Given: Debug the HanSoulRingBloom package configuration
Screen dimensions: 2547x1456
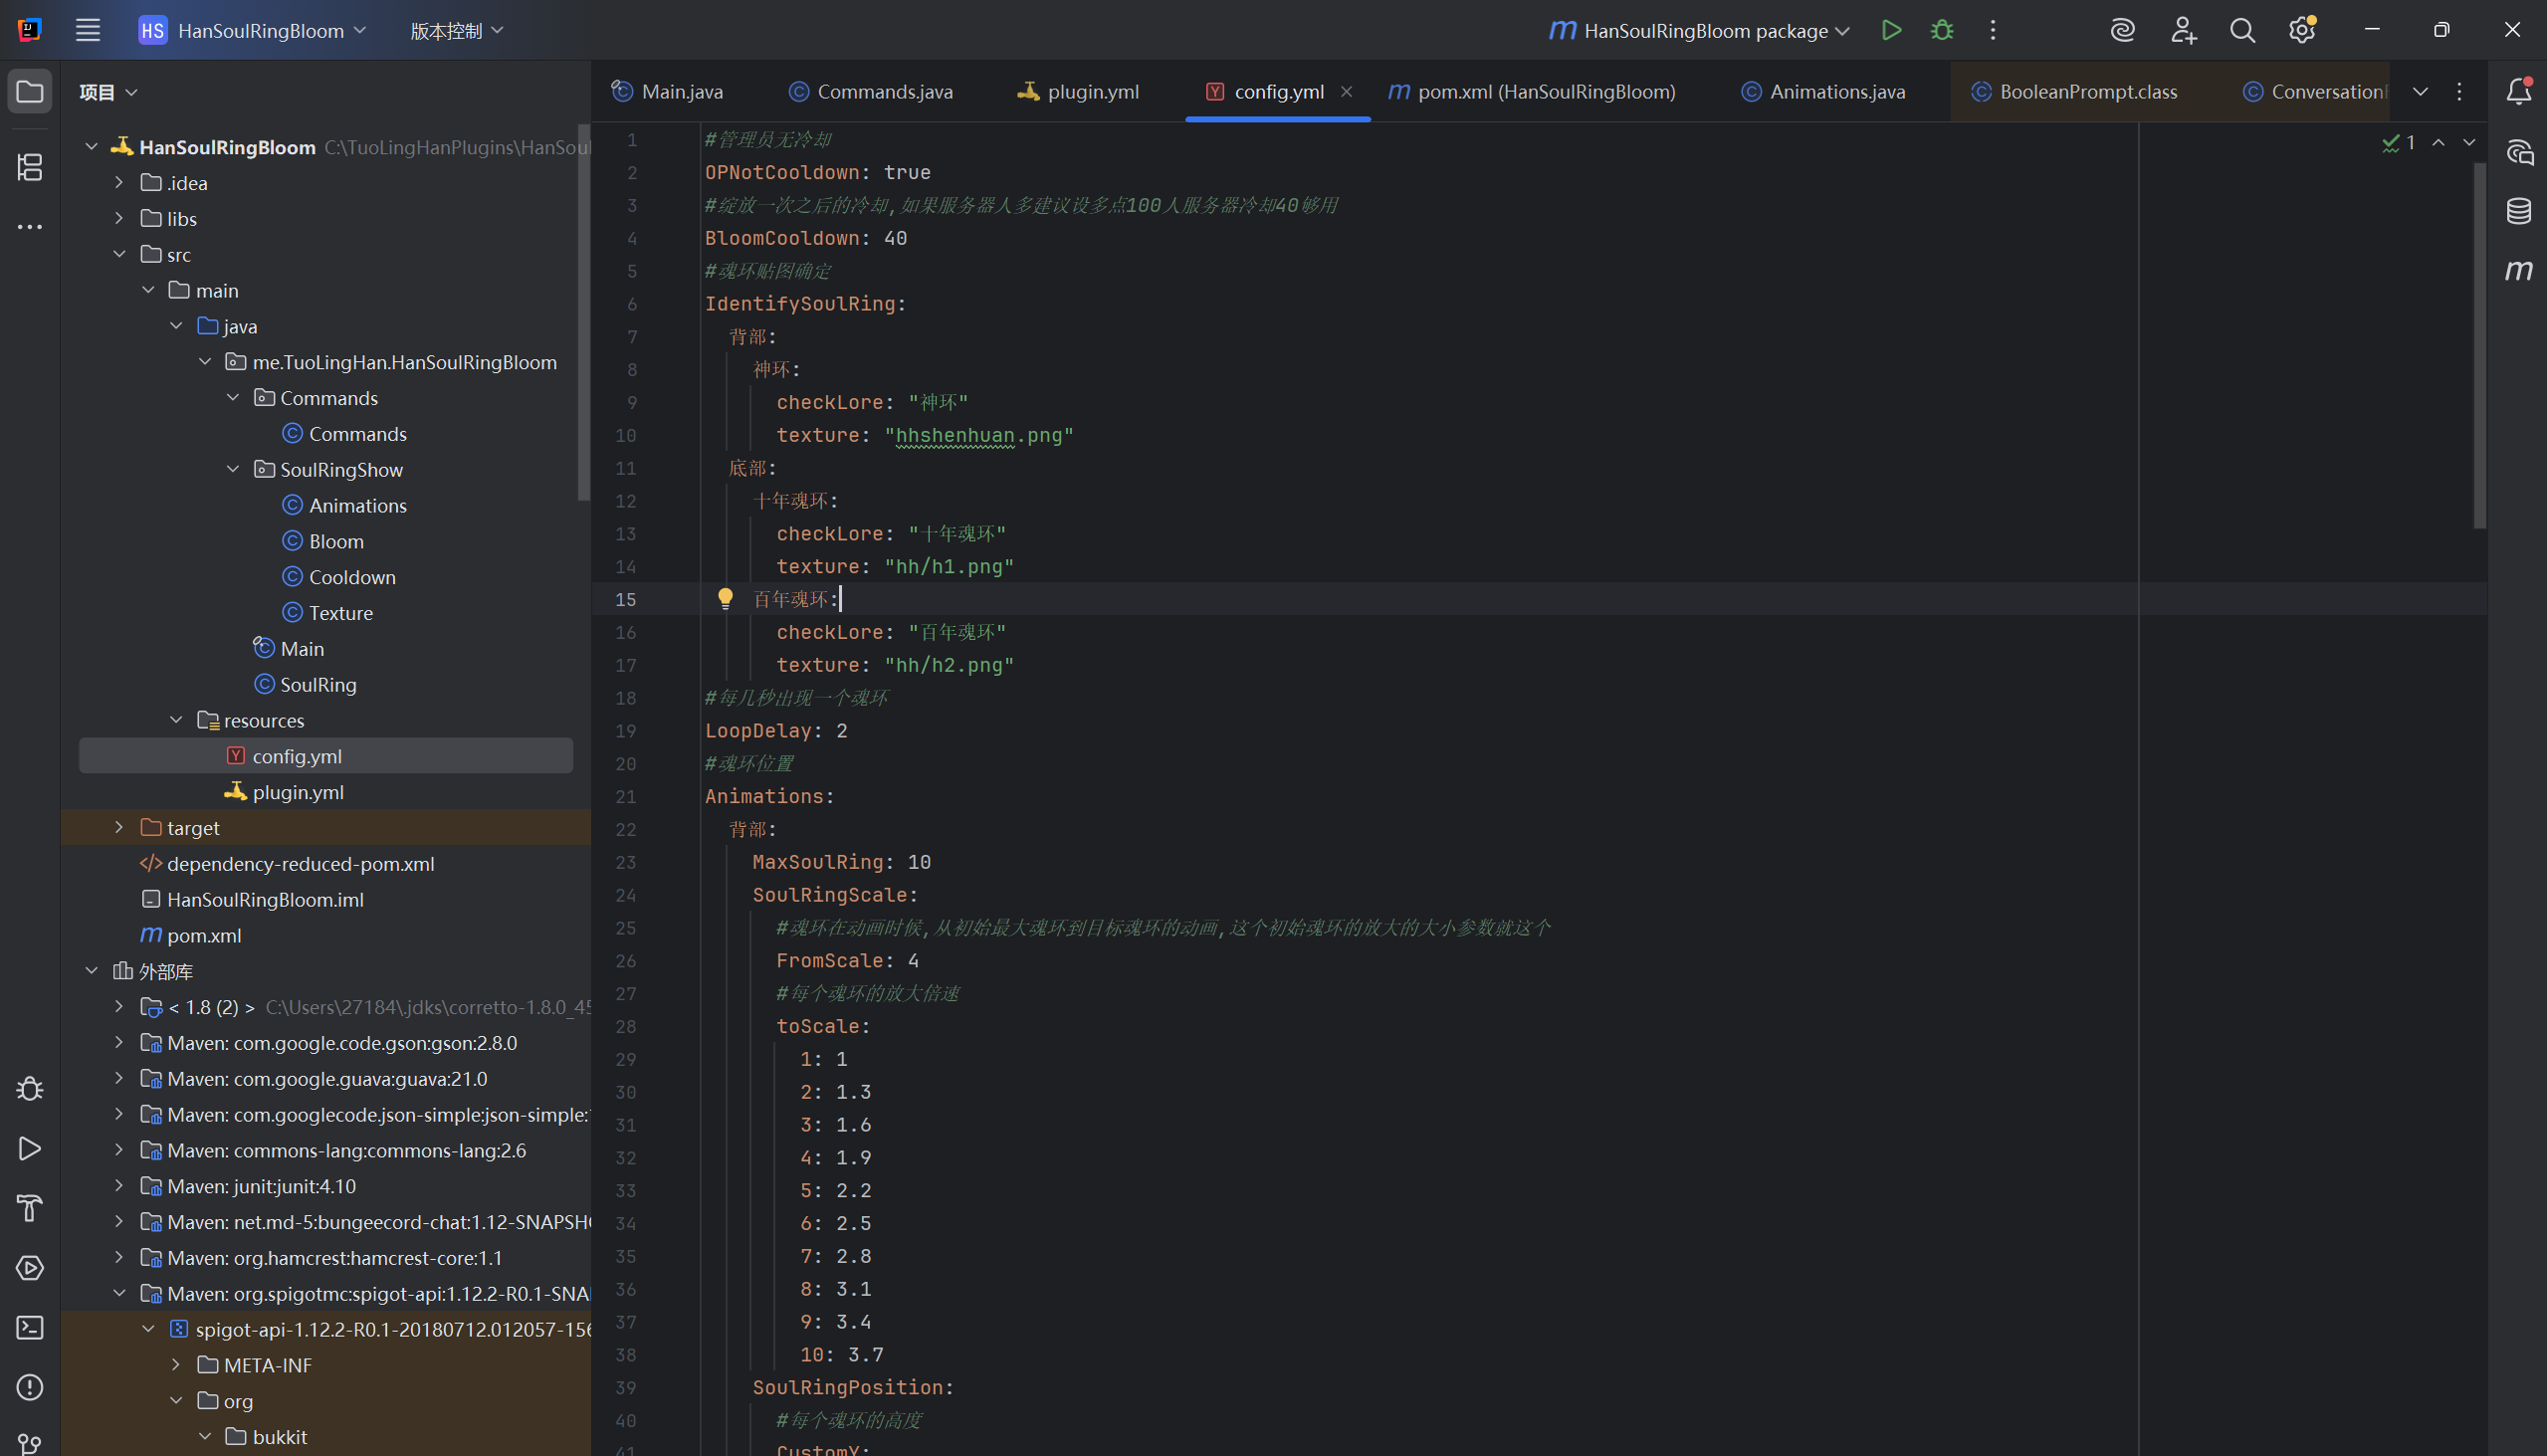Looking at the screenshot, I should [x=1942, y=30].
